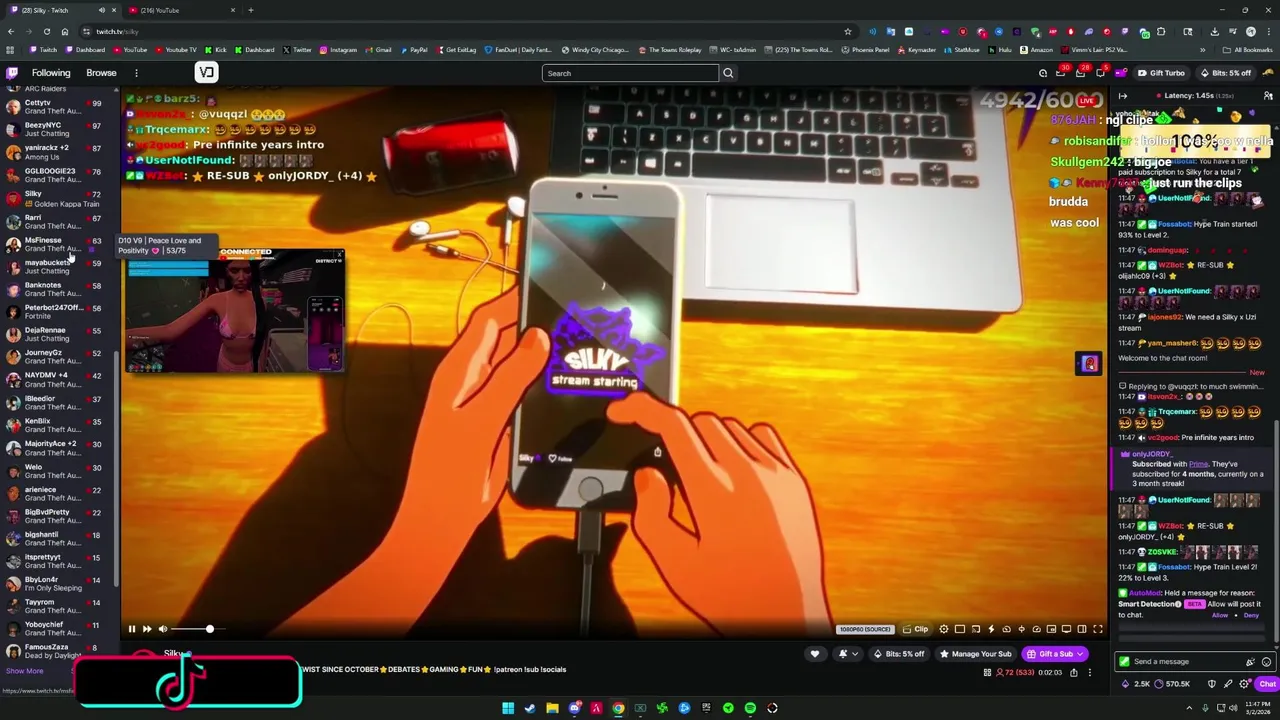Viewport: 1280px width, 720px height.
Task: Mute the stream volume speaker icon
Action: [163, 629]
